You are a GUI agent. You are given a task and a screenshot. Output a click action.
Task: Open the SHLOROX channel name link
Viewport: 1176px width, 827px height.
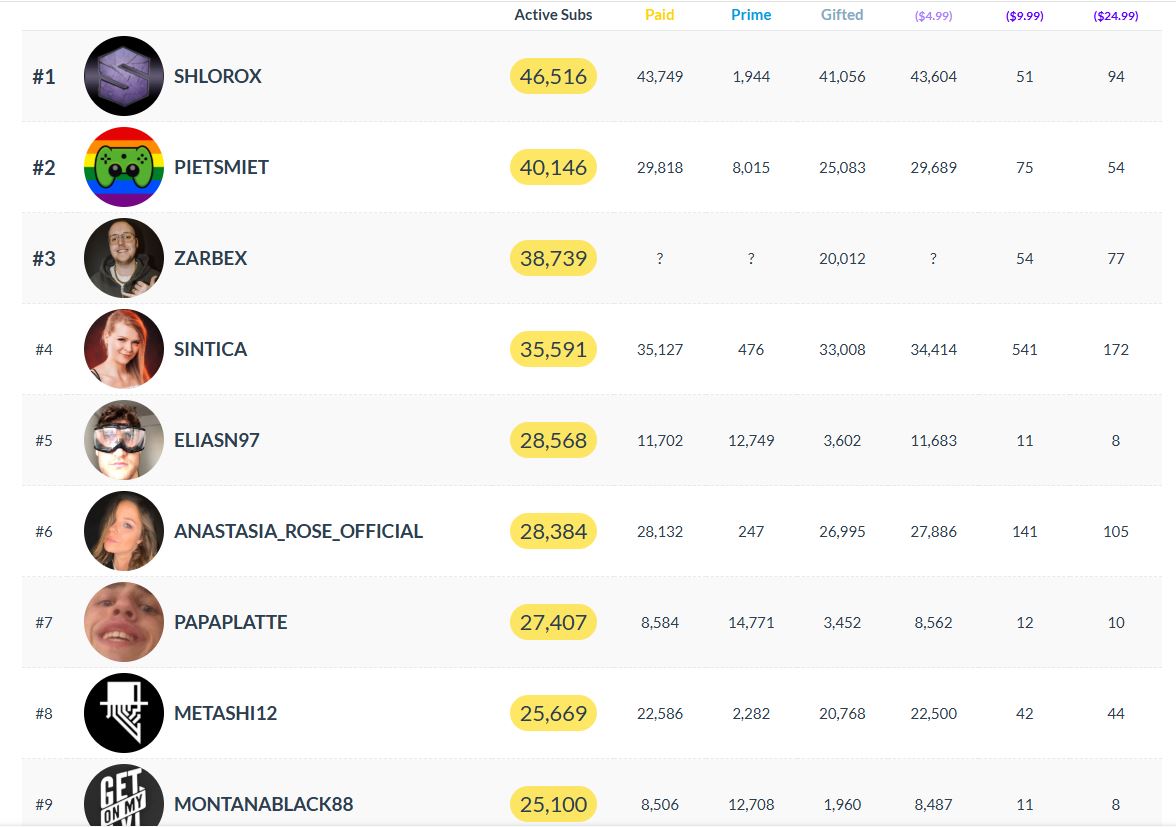click(217, 76)
